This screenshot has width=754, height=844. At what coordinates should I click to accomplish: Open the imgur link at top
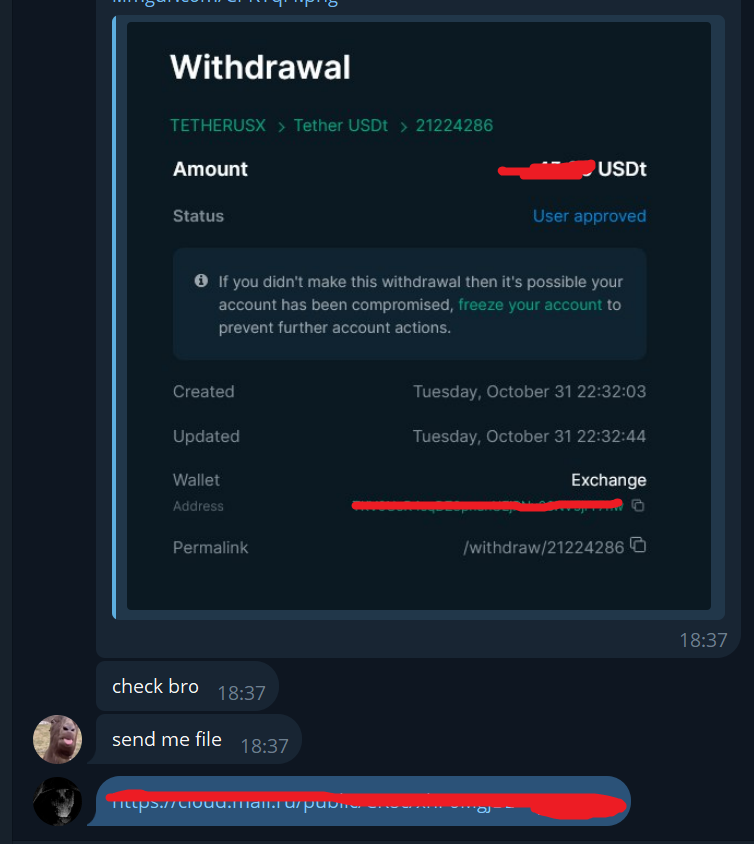[x=225, y=3]
